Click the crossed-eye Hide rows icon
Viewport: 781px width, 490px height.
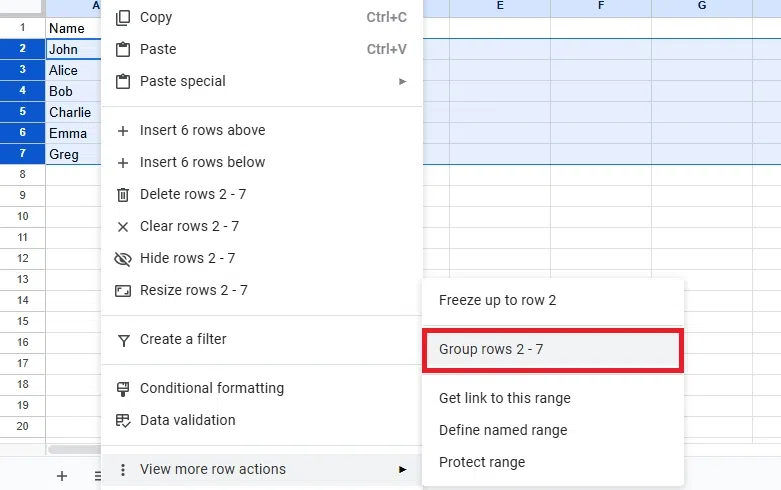[x=123, y=258]
